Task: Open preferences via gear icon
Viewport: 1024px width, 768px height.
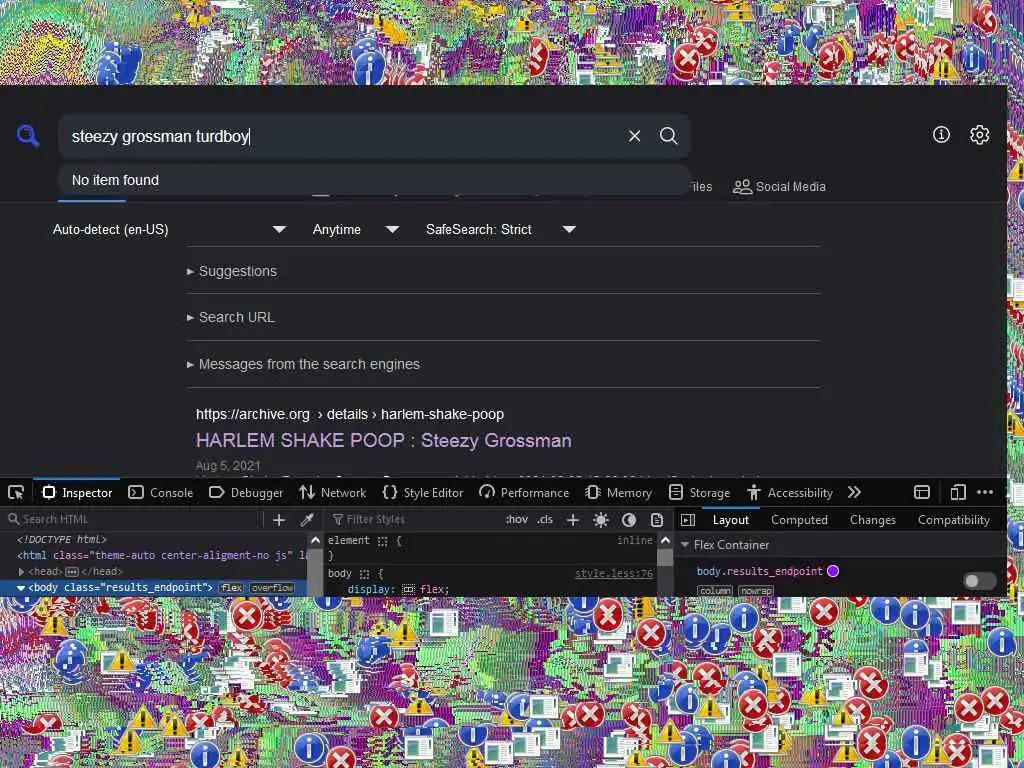Action: [x=979, y=135]
